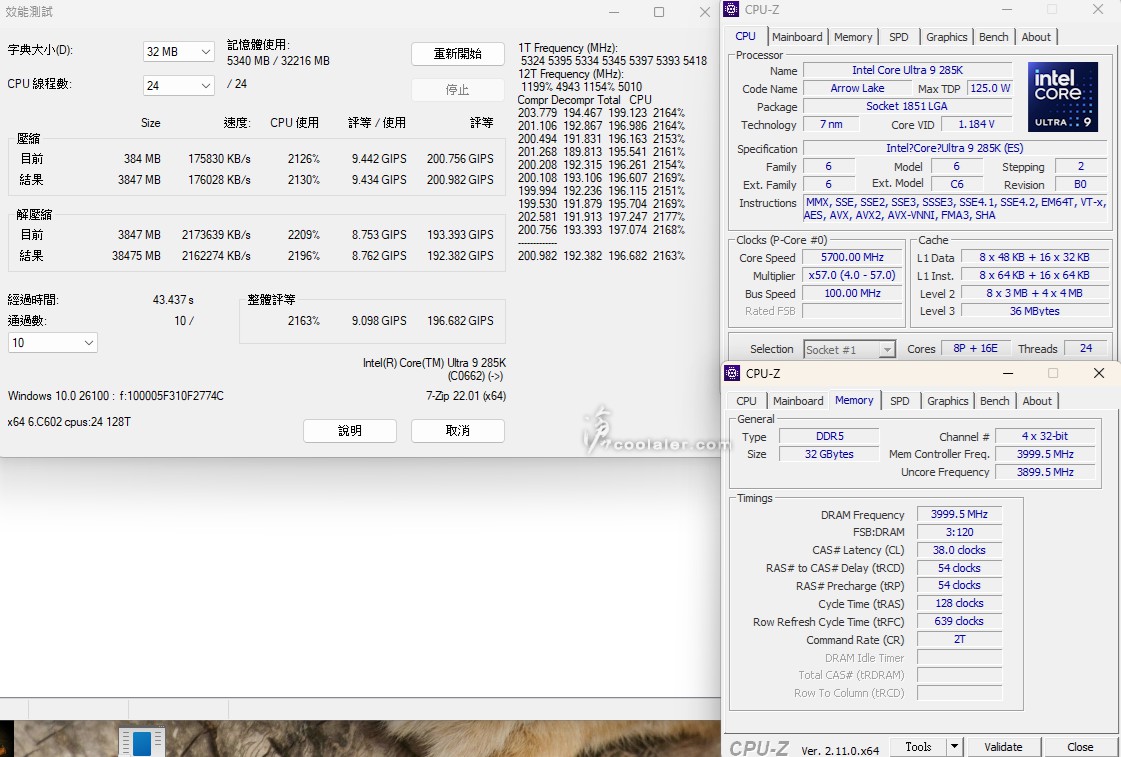Switch to Graphics tab in lower CPU-Z window
Screen dimensions: 1121x757
pos(947,401)
